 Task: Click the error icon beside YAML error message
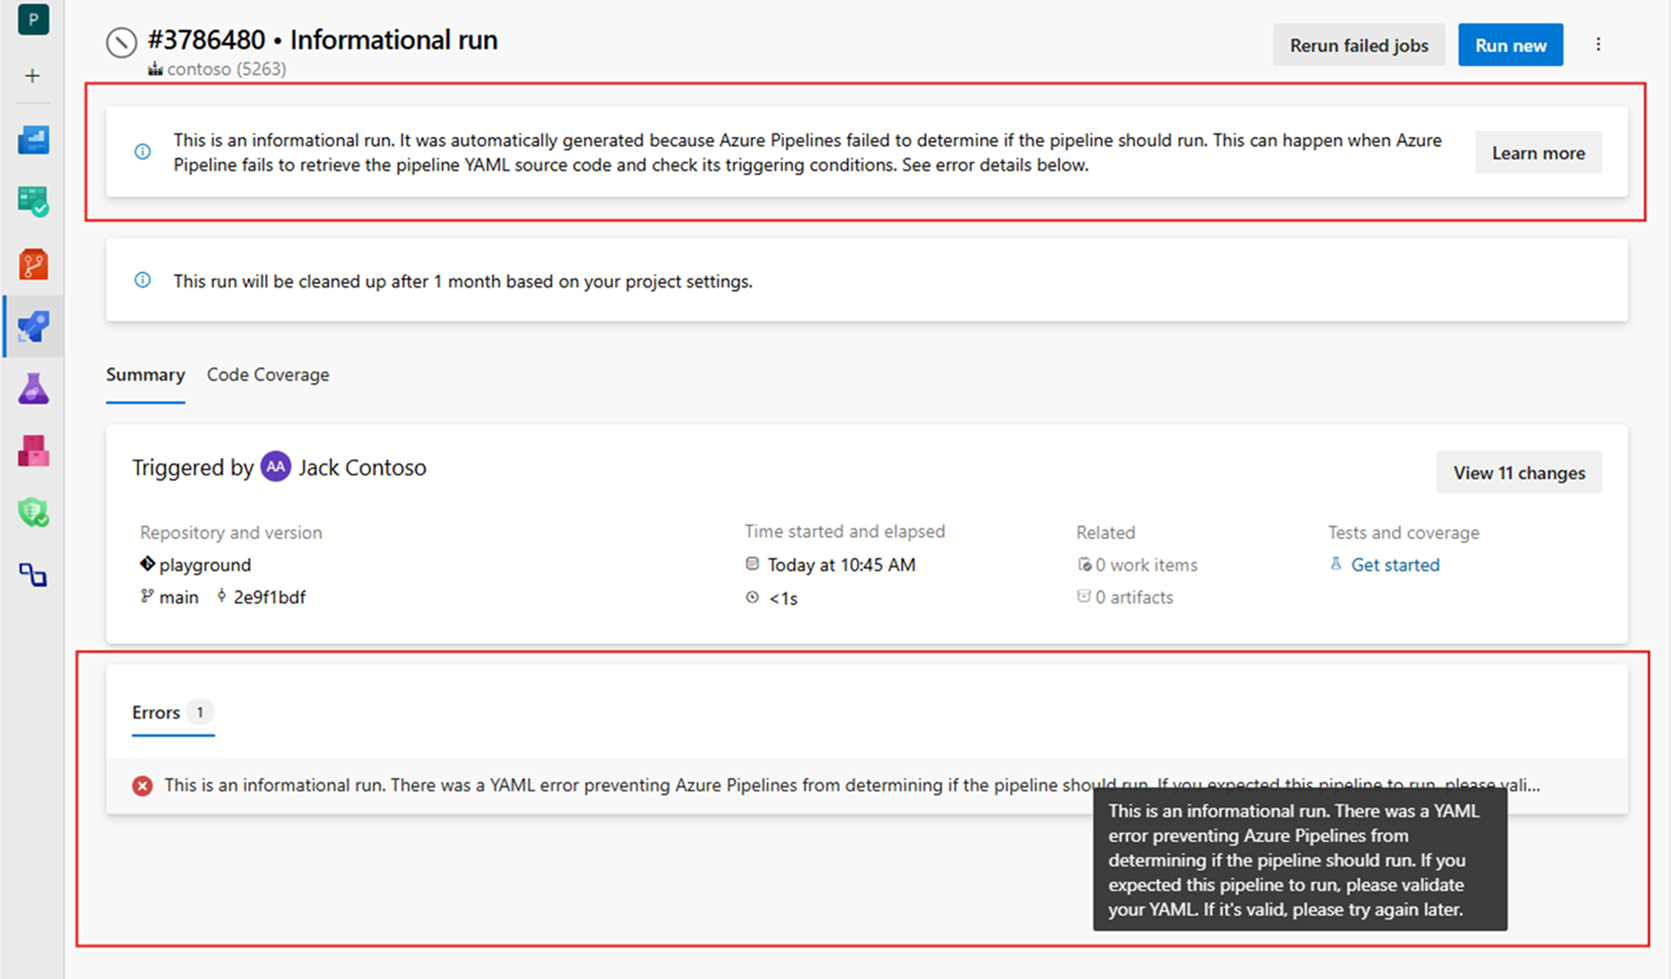click(x=141, y=786)
